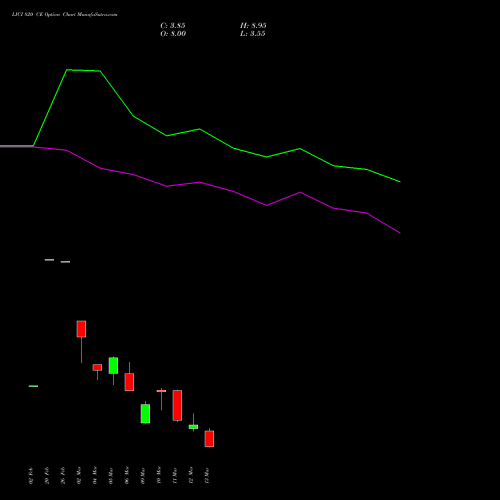Select the last red candle above 13 Mar
This screenshot has width=500, height=500.
coord(209,439)
